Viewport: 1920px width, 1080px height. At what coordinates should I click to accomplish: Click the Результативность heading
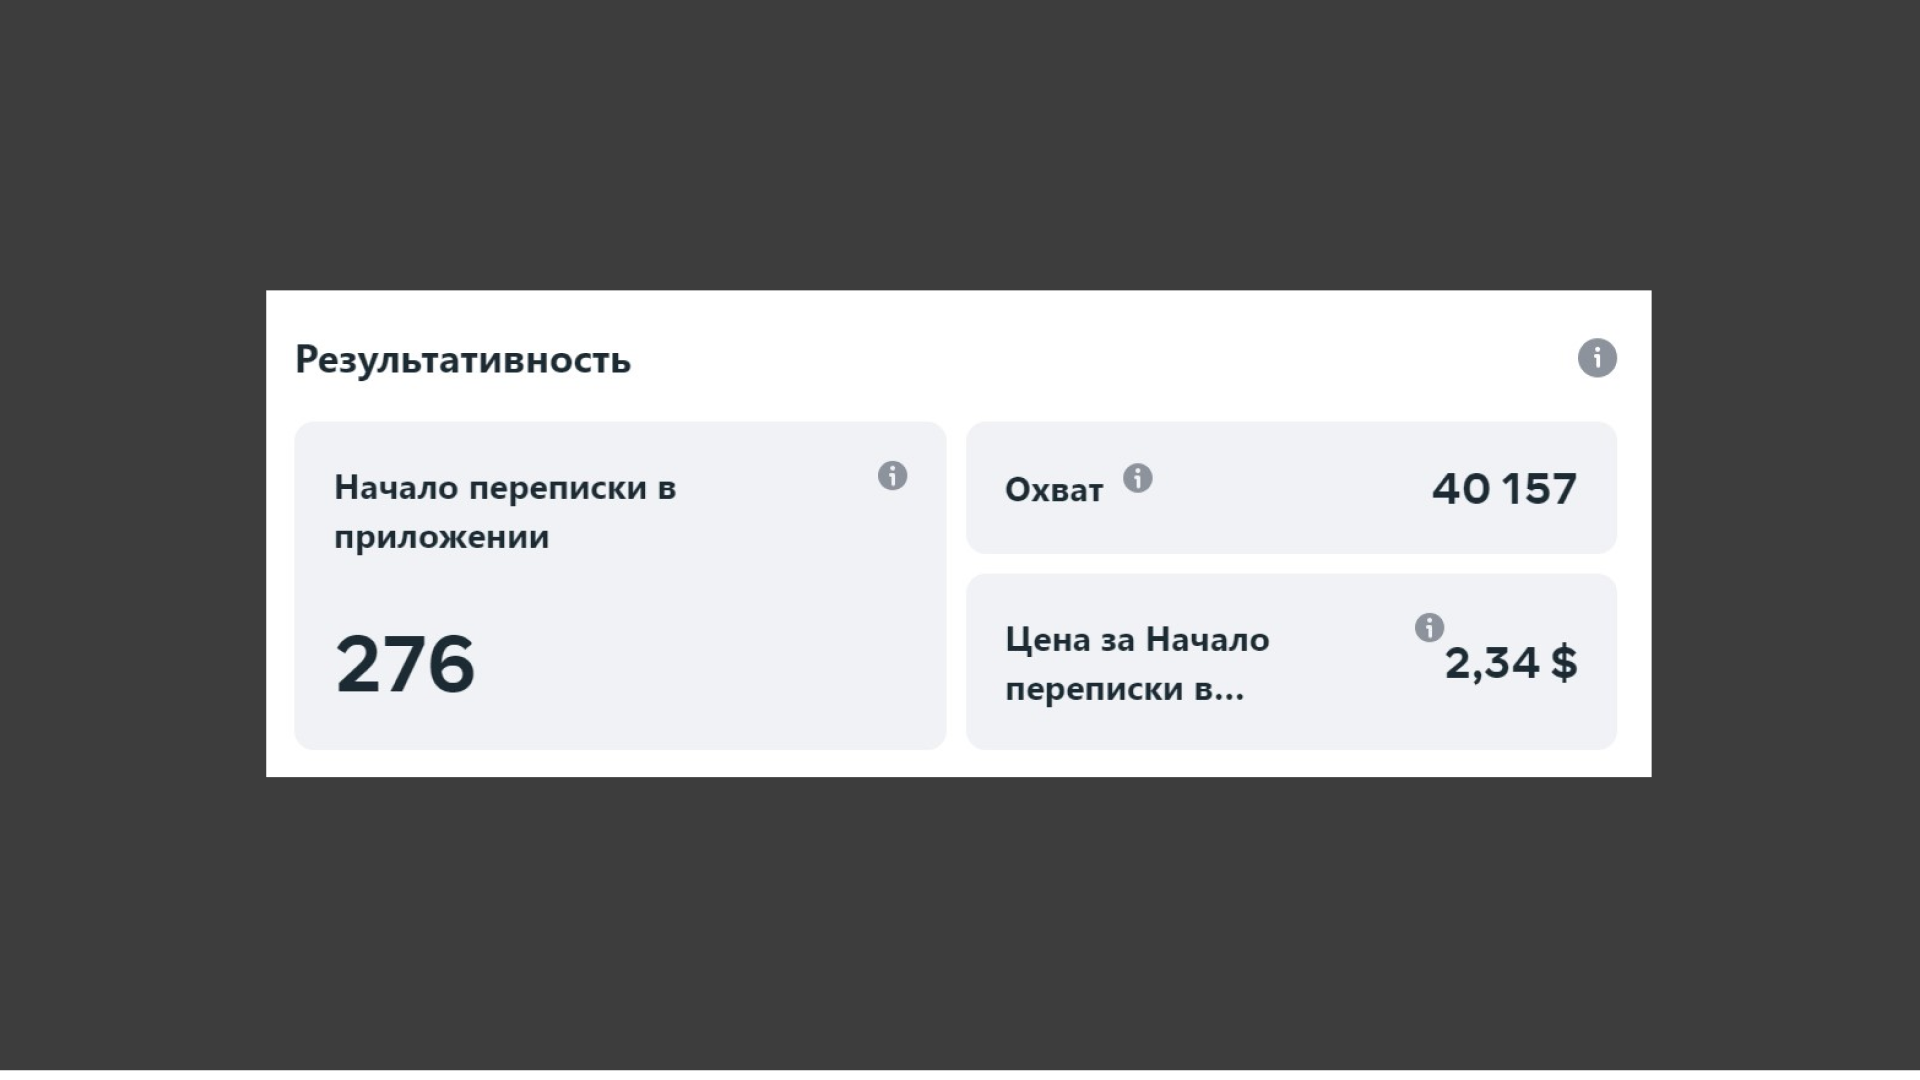463,360
